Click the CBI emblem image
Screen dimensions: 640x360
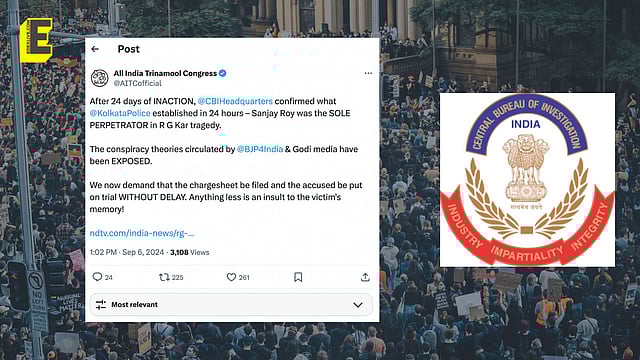(x=527, y=180)
